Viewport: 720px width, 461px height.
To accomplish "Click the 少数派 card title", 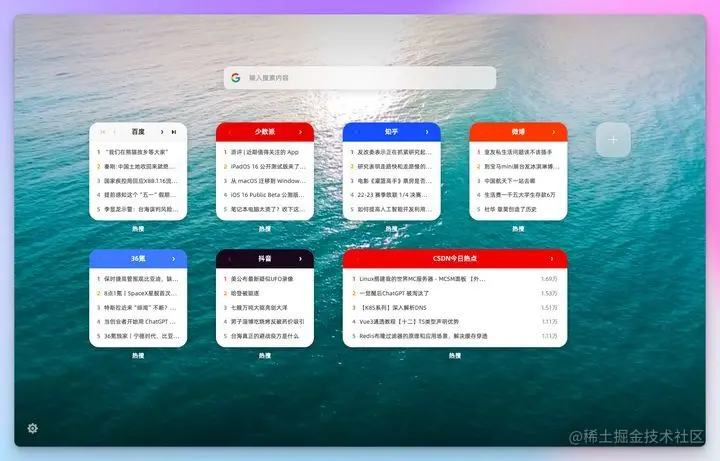I will pyautogui.click(x=265, y=132).
